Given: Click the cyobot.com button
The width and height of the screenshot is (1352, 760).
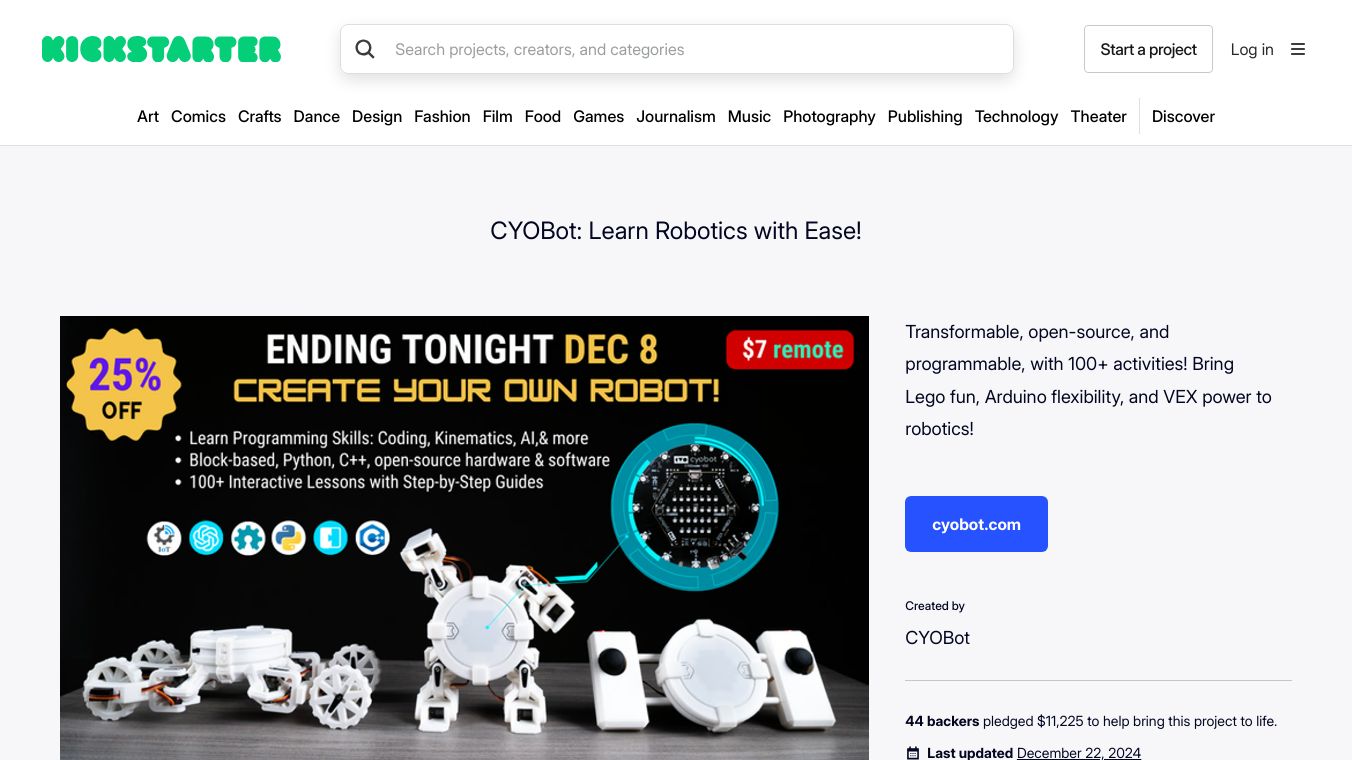Looking at the screenshot, I should click(976, 524).
